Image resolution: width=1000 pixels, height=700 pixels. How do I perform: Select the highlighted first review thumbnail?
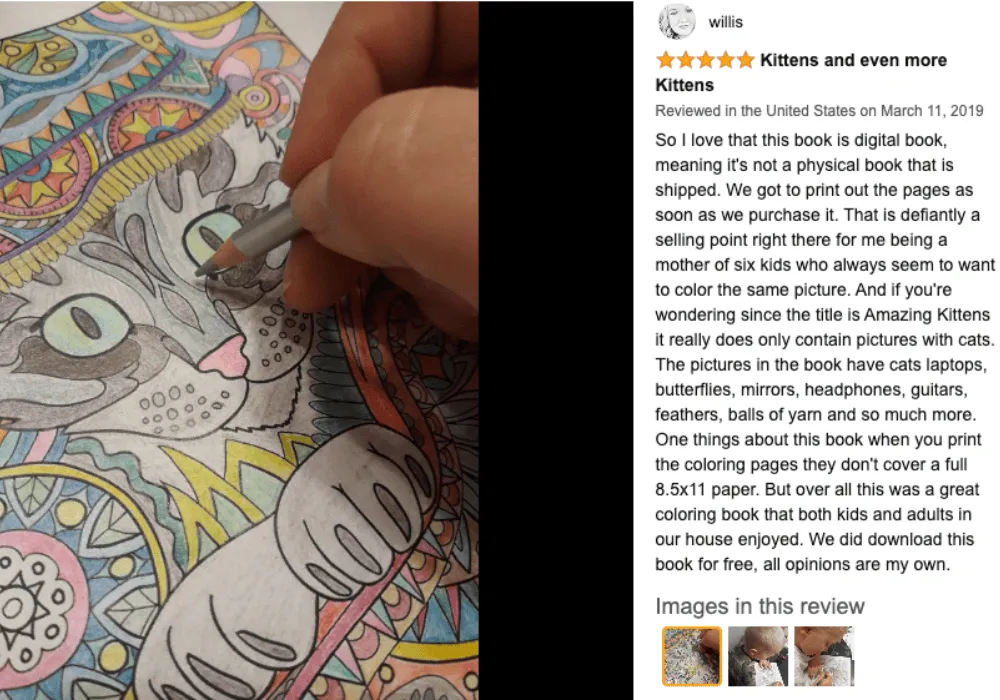click(x=692, y=656)
